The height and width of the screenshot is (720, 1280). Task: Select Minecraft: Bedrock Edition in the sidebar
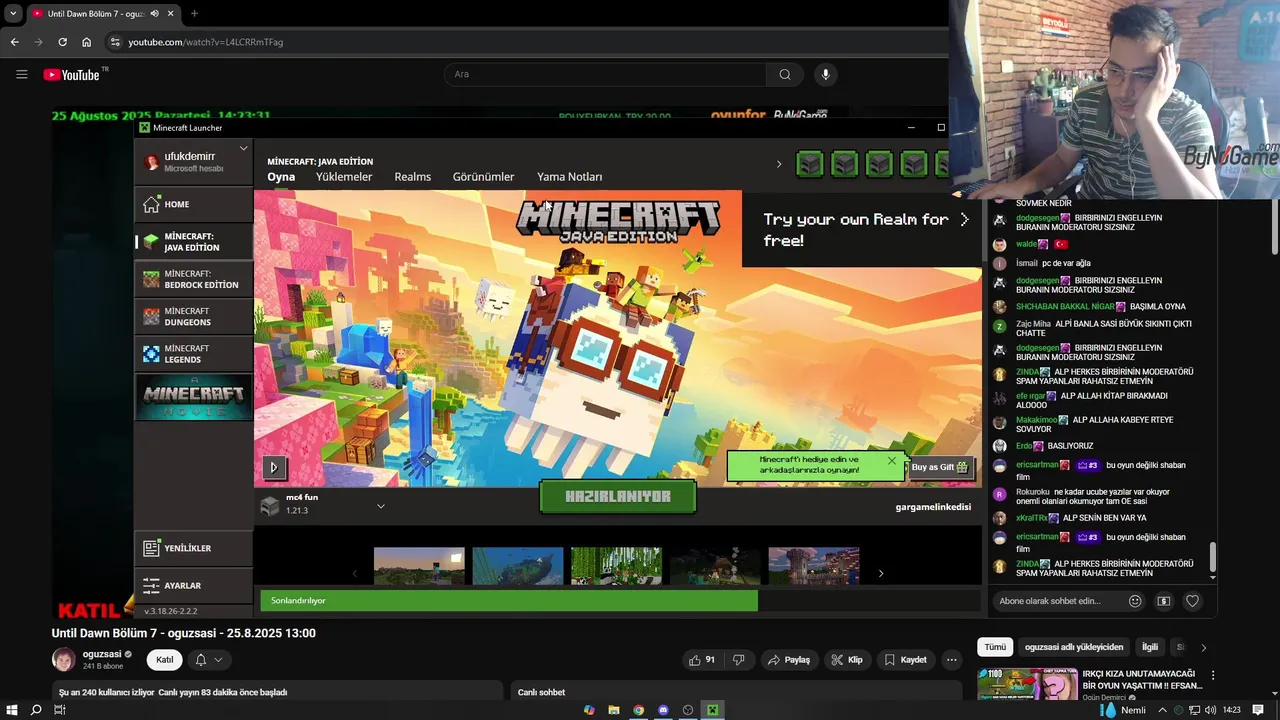(193, 279)
